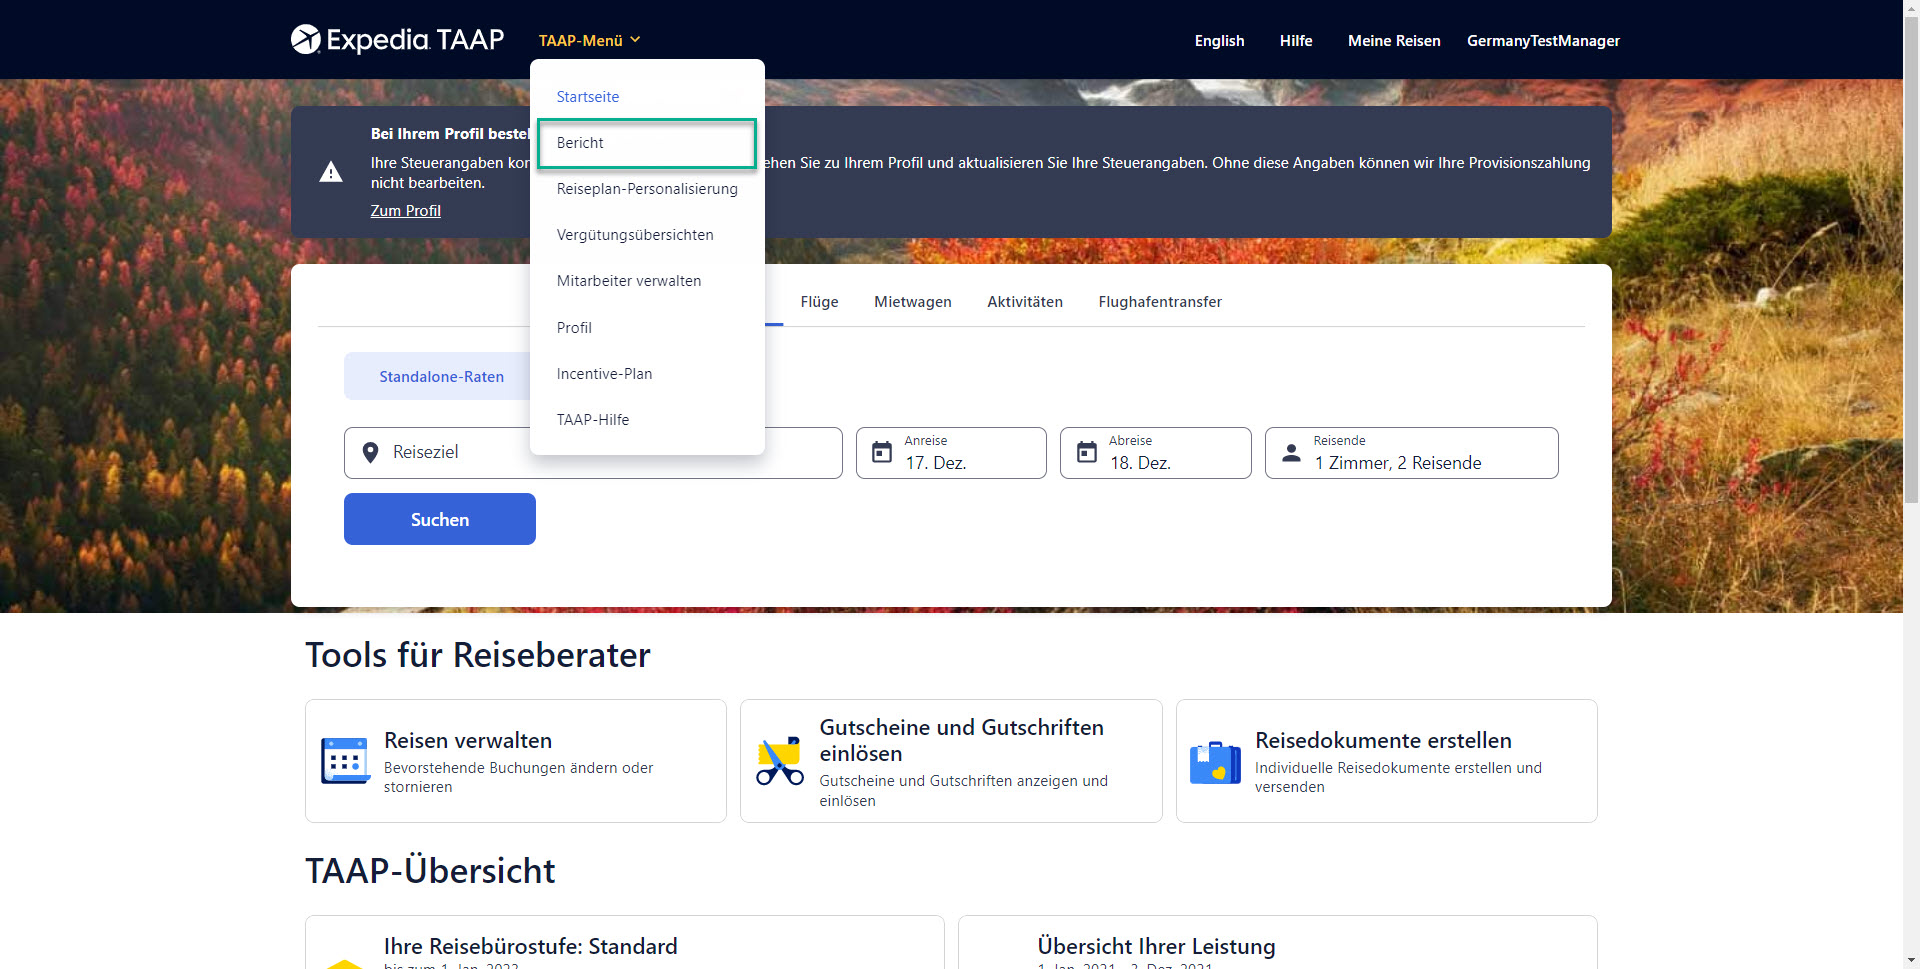Switch language to English
1920x969 pixels.
click(x=1219, y=41)
